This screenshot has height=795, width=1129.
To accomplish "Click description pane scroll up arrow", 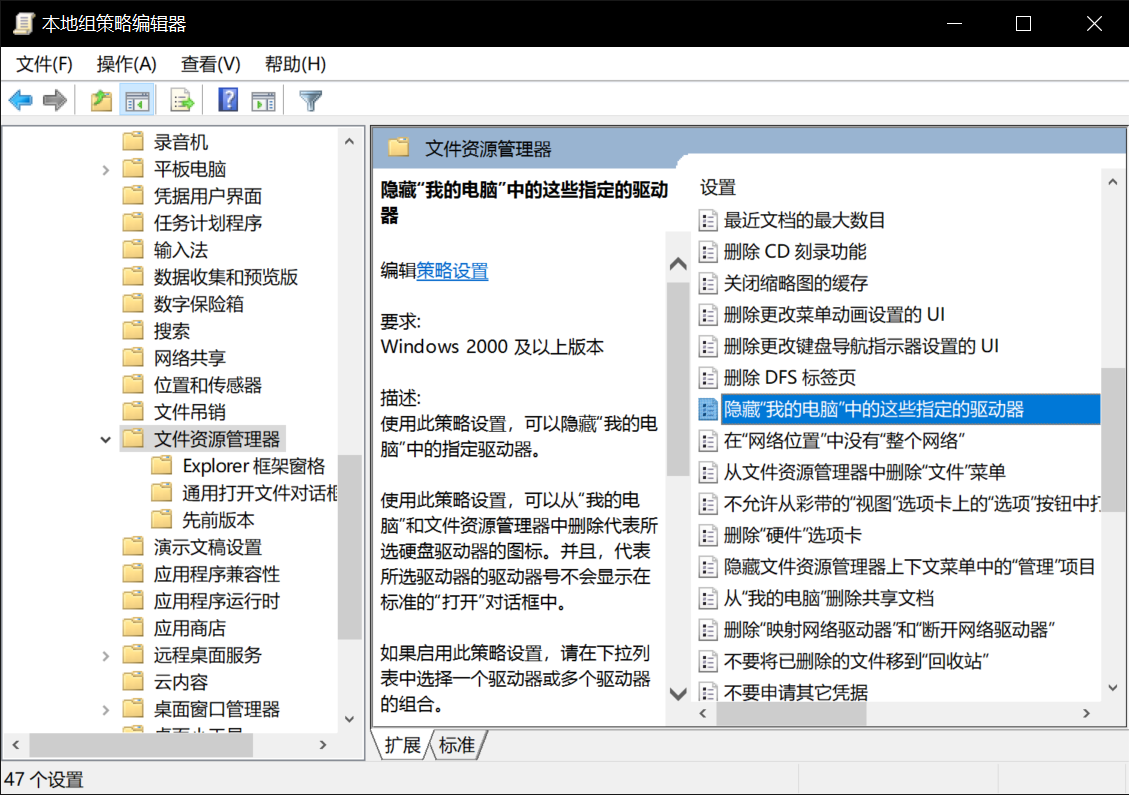I will (678, 264).
